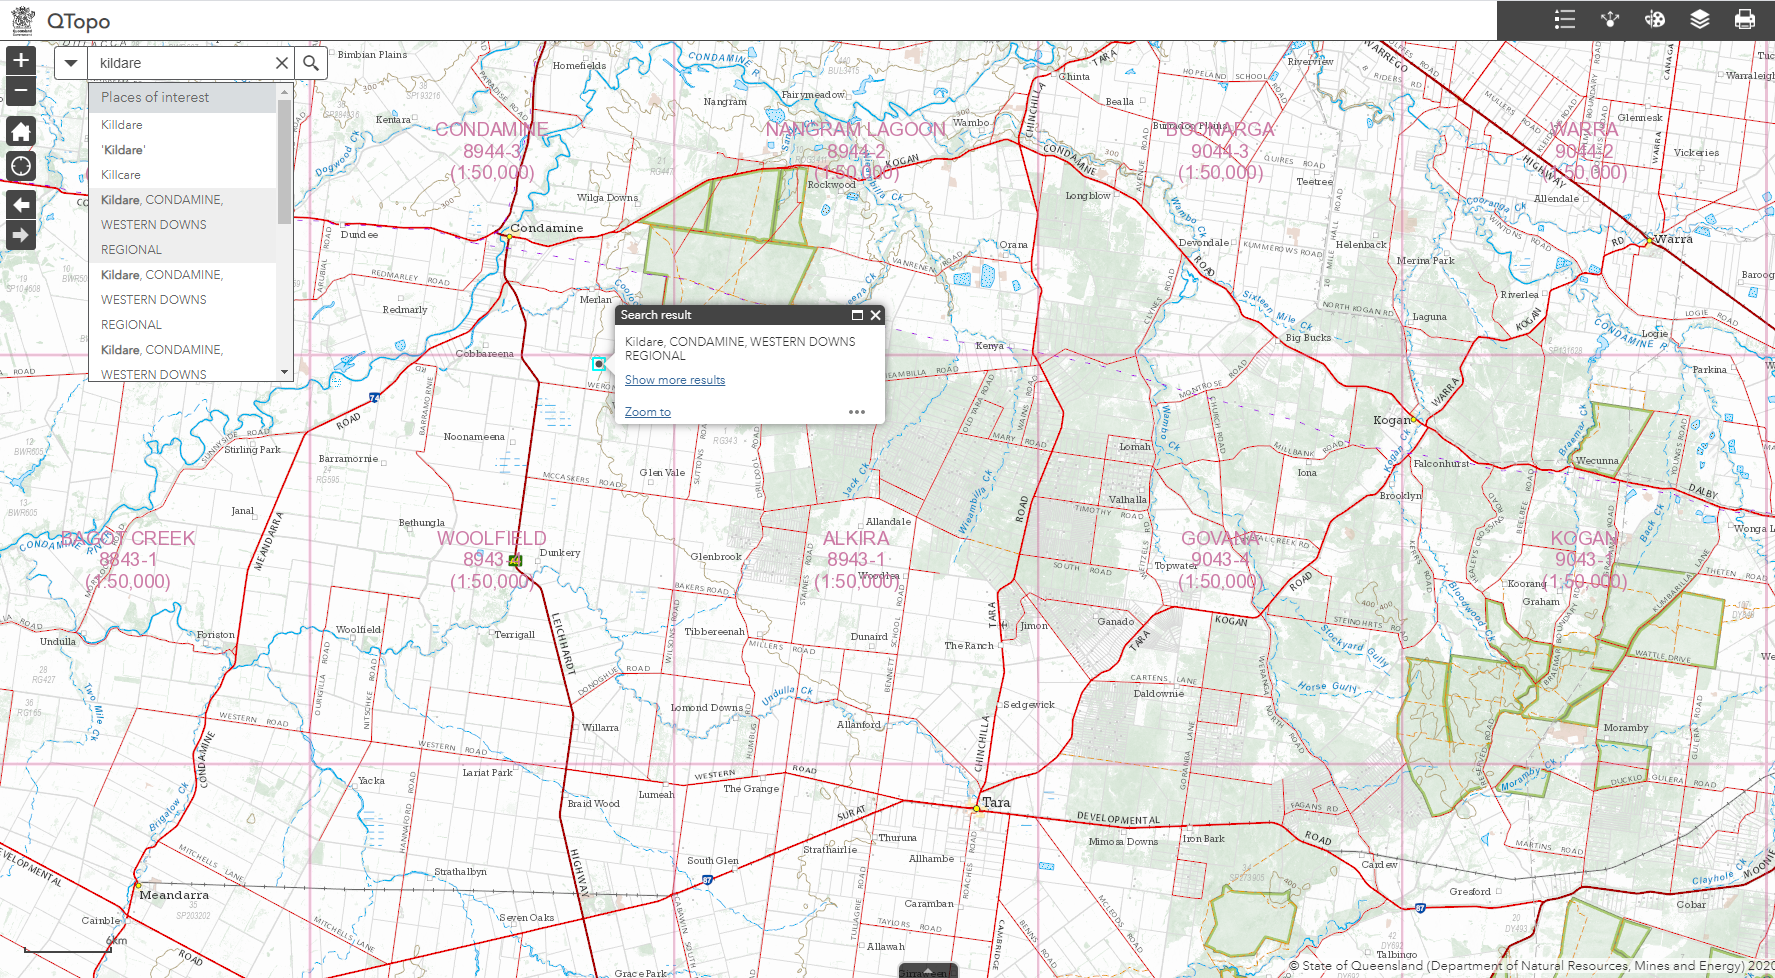Open the Share tool
Viewport: 1775px width, 978px height.
[1610, 19]
